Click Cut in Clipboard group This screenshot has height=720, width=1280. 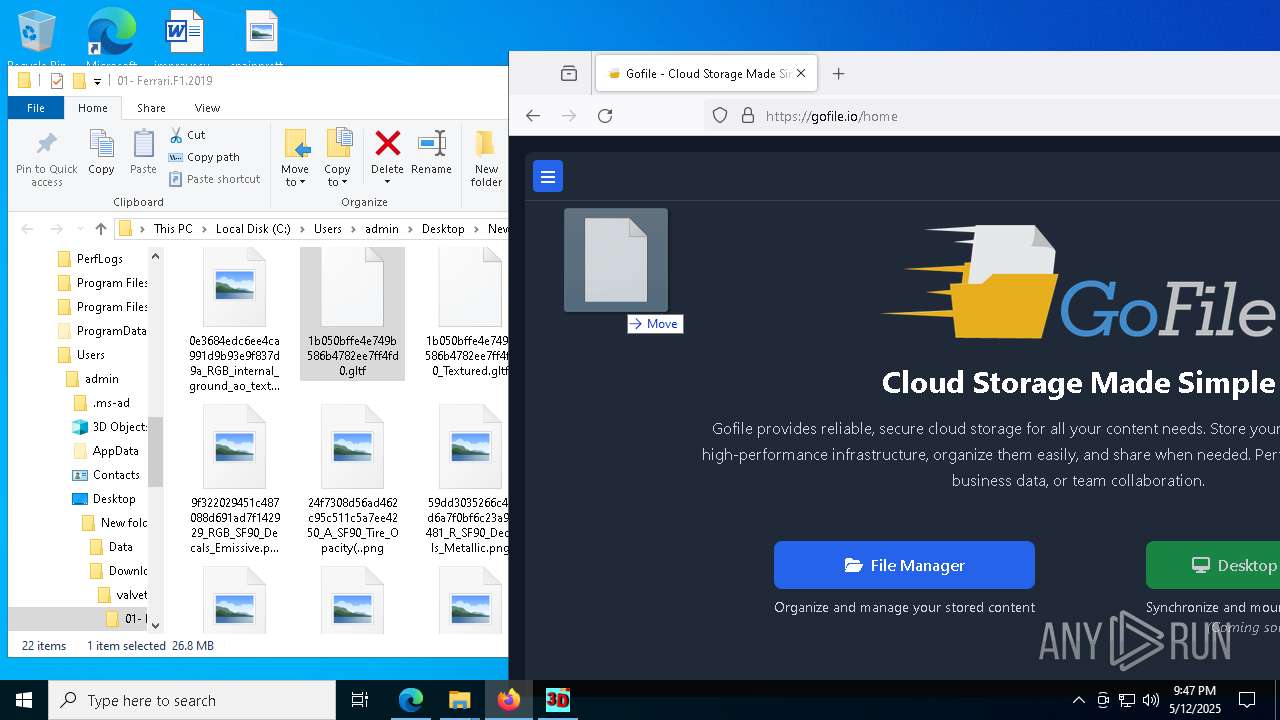(x=187, y=134)
